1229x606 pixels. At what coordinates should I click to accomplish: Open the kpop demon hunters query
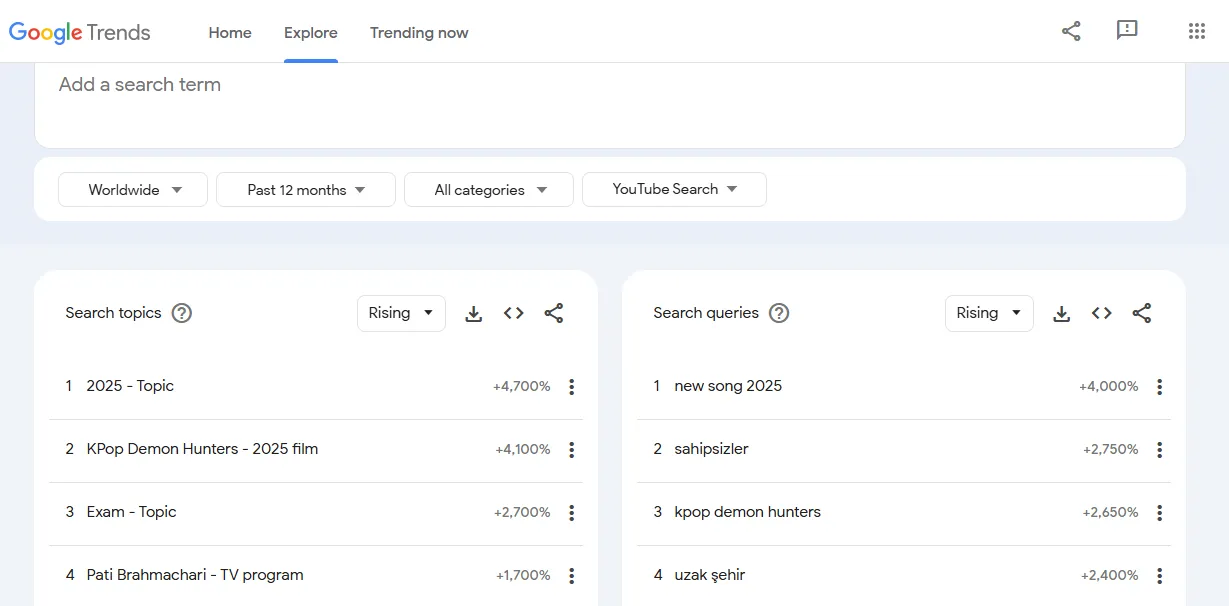point(747,512)
